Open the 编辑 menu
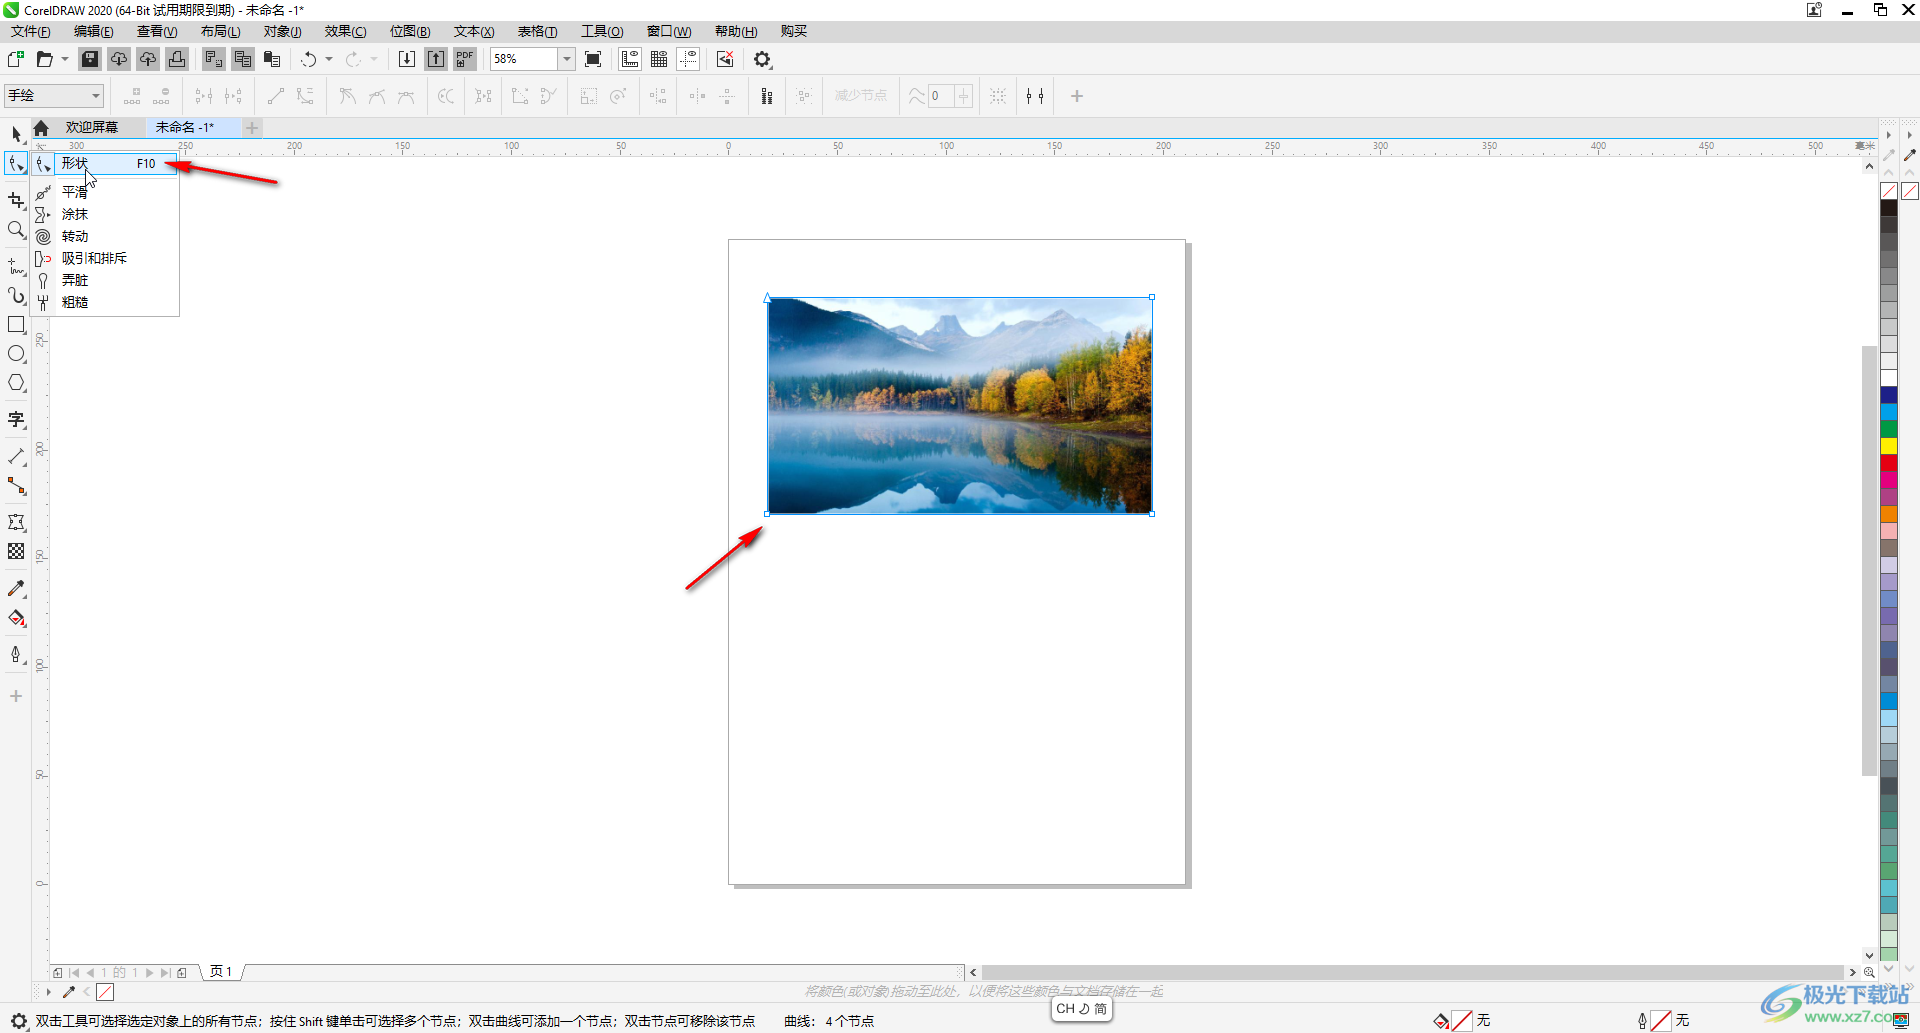Image resolution: width=1920 pixels, height=1033 pixels. (93, 31)
